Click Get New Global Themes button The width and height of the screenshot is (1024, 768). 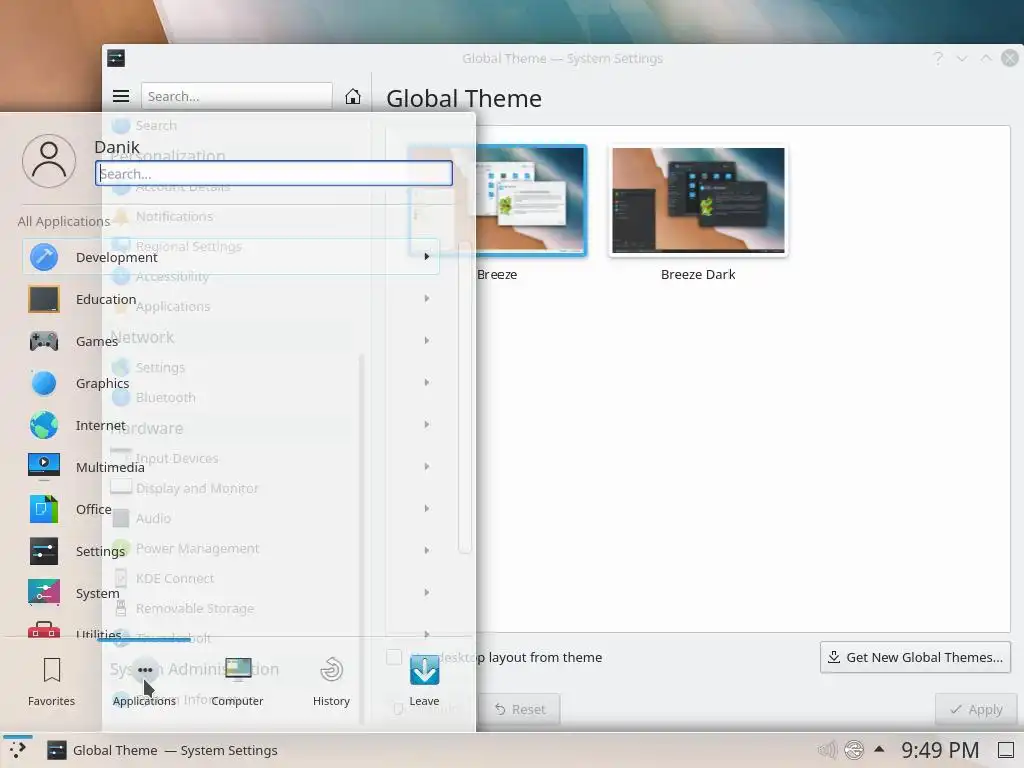pyautogui.click(x=915, y=657)
